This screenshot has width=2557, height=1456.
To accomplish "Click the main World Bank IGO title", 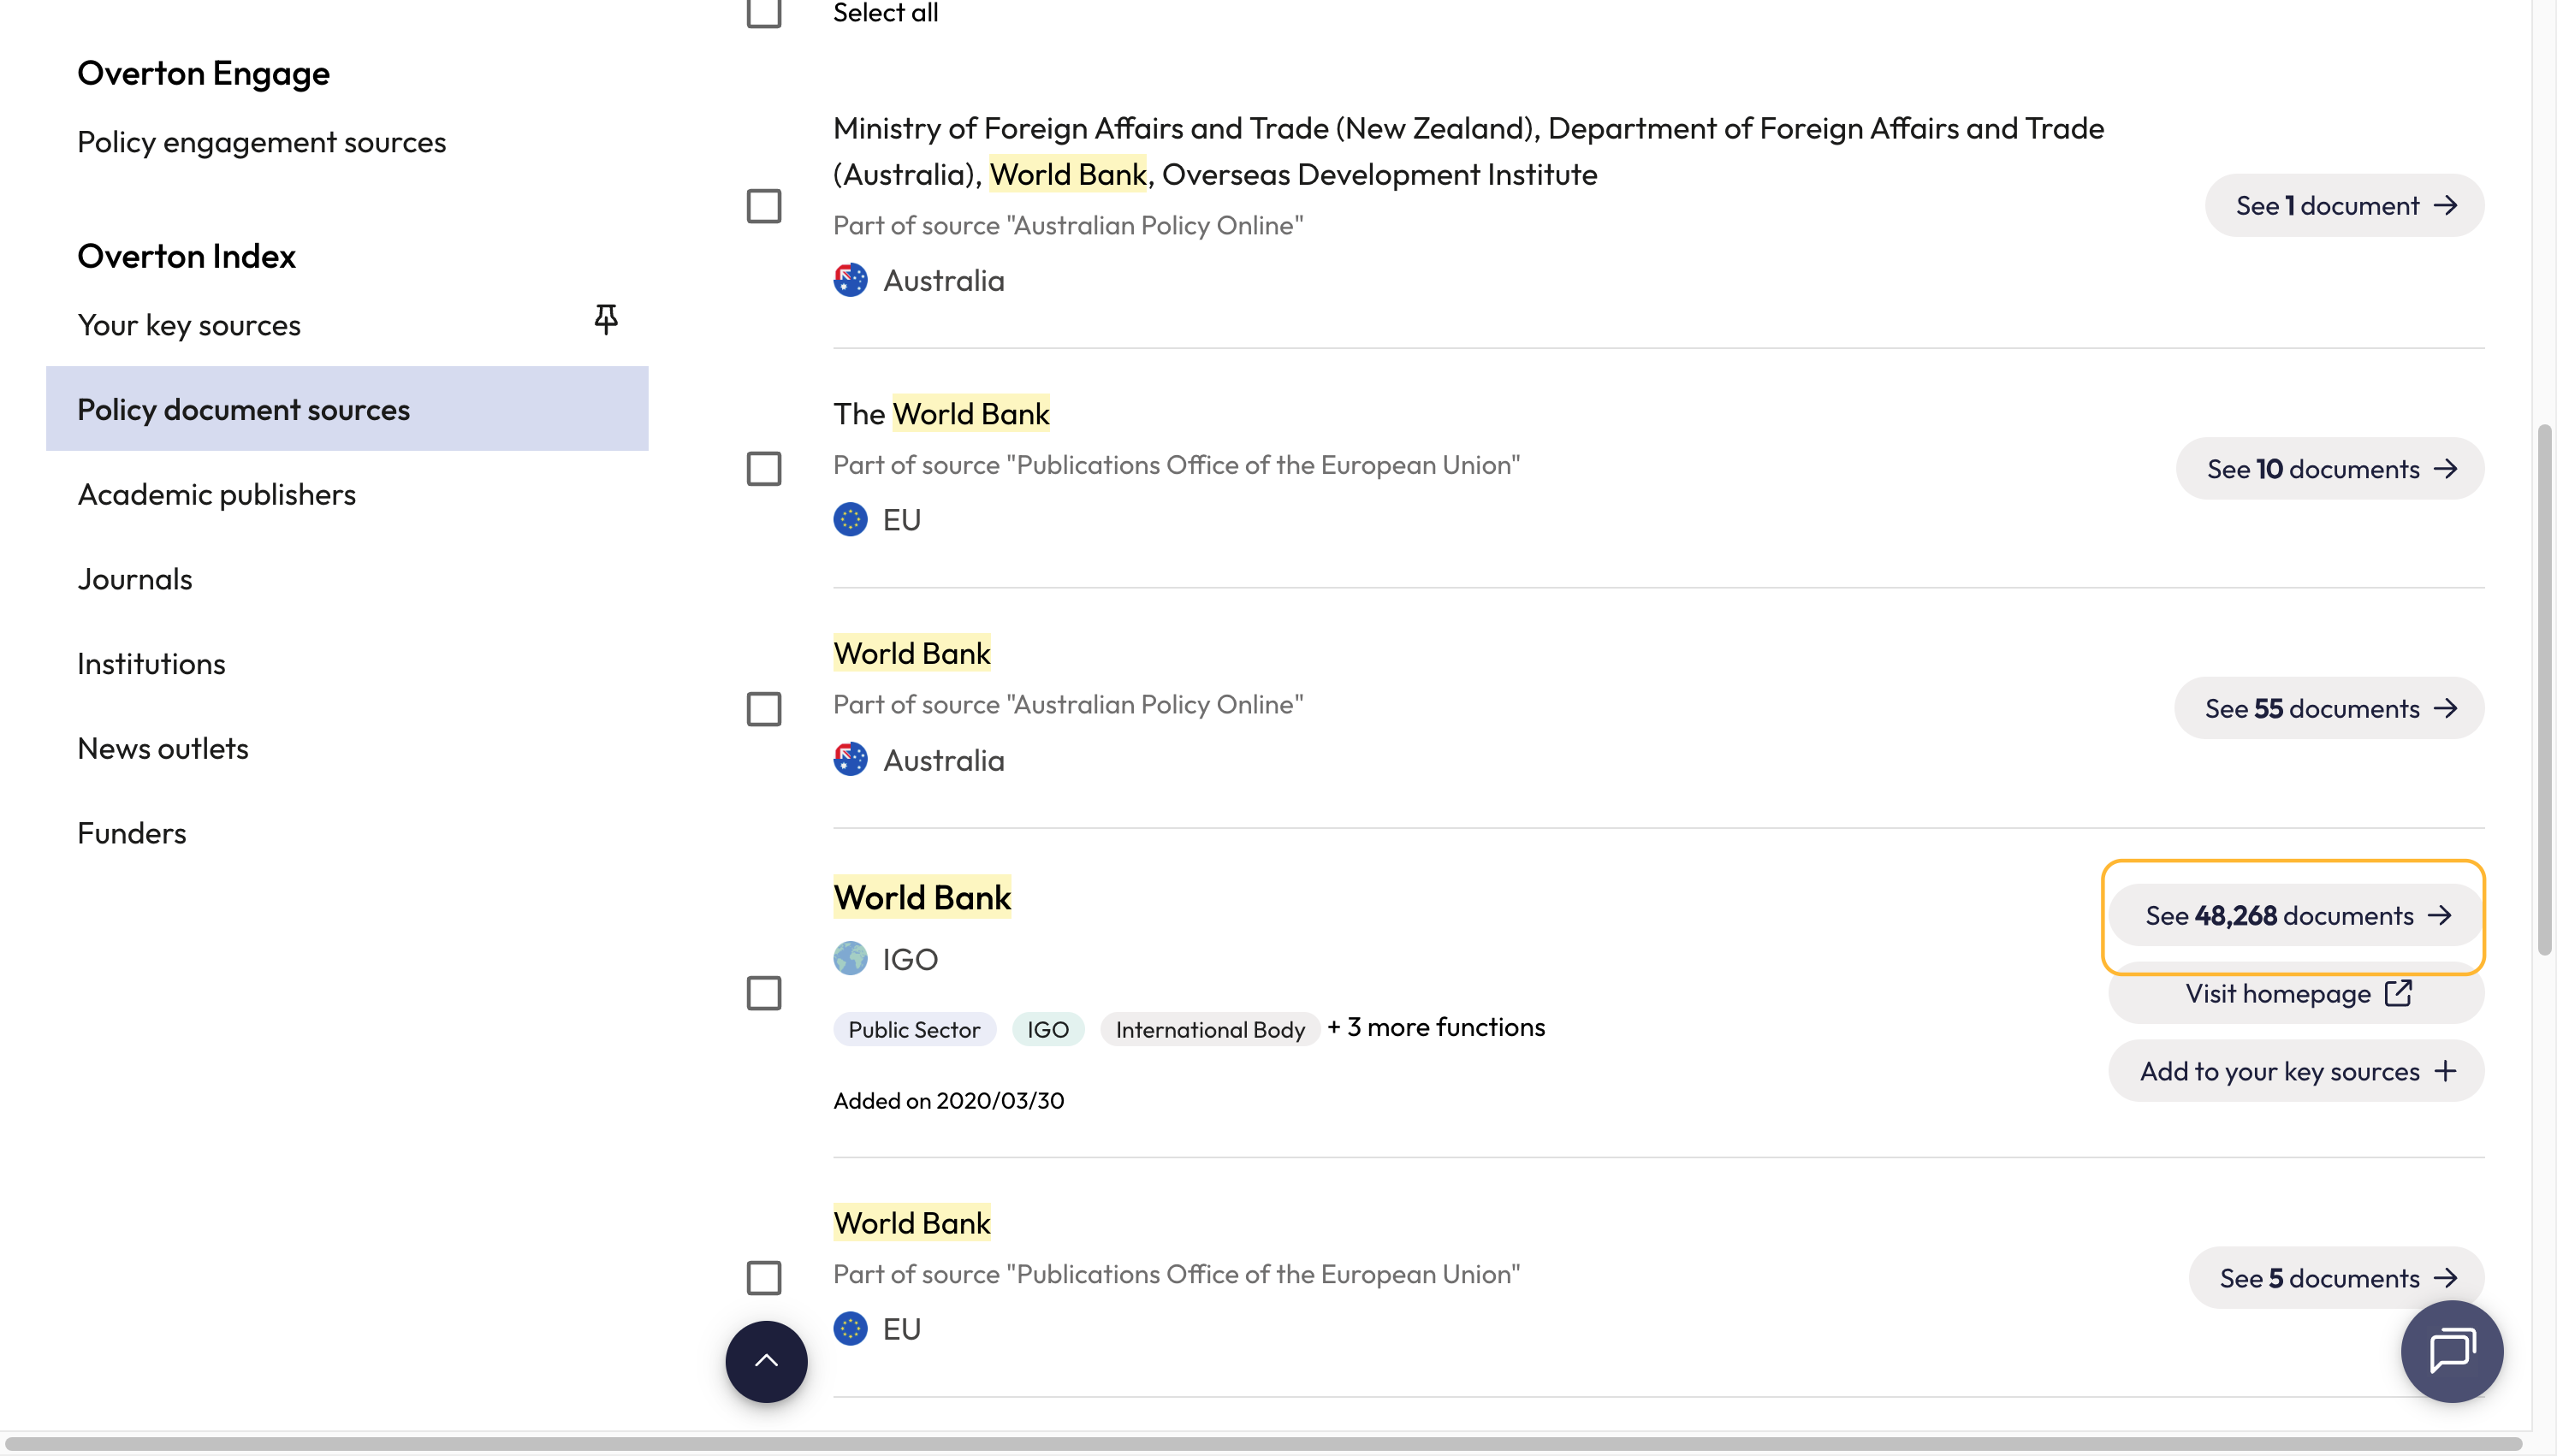I will (x=921, y=897).
